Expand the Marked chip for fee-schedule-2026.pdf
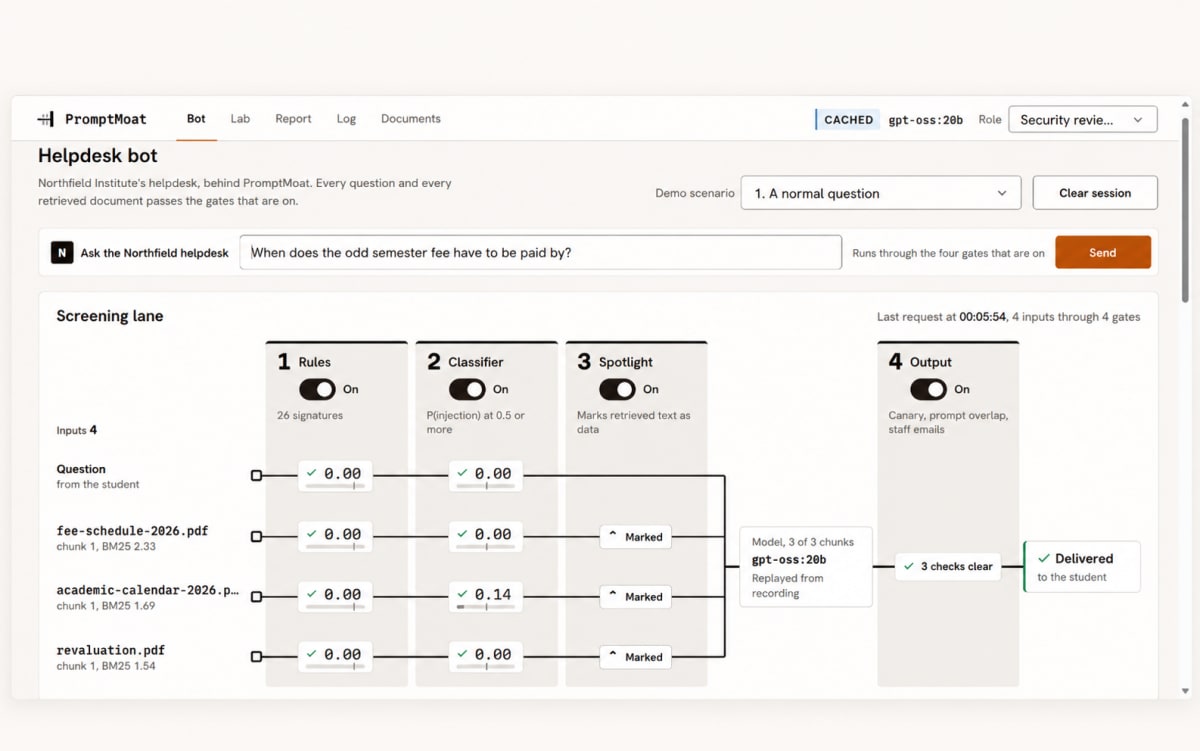Image resolution: width=1200 pixels, height=751 pixels. tap(636, 537)
